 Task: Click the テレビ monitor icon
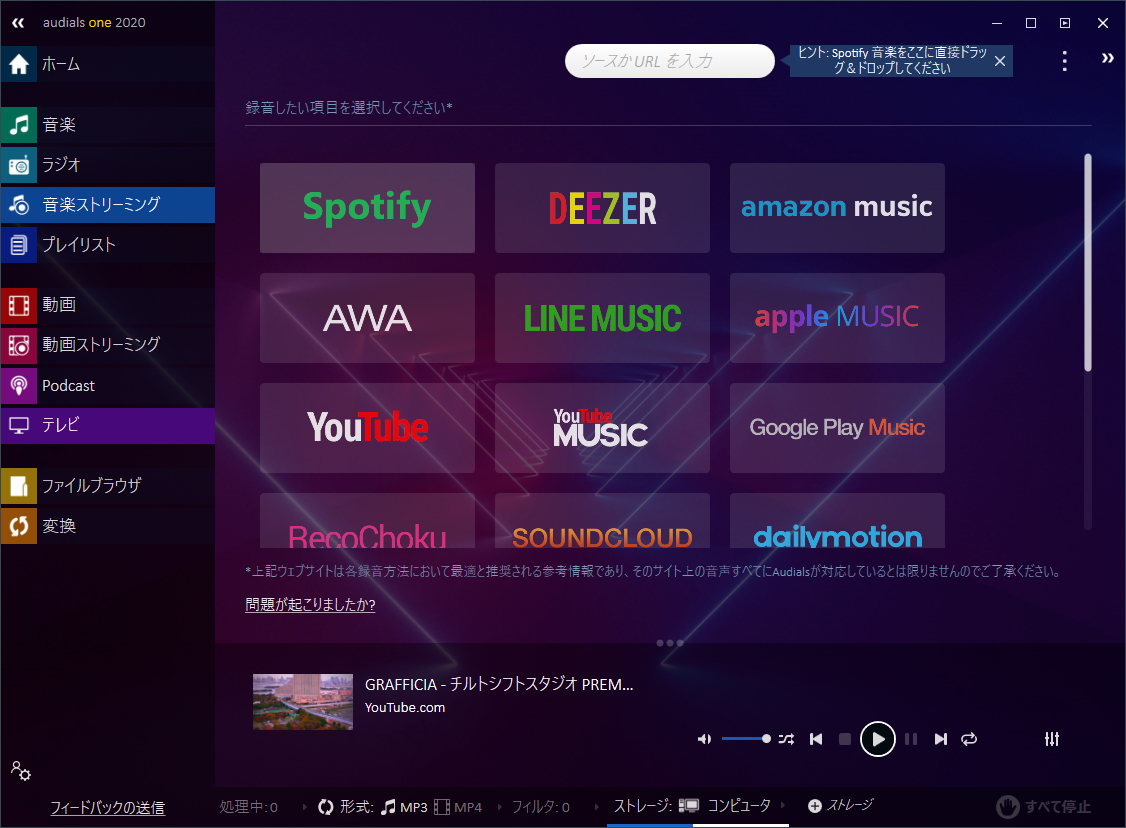[19, 425]
